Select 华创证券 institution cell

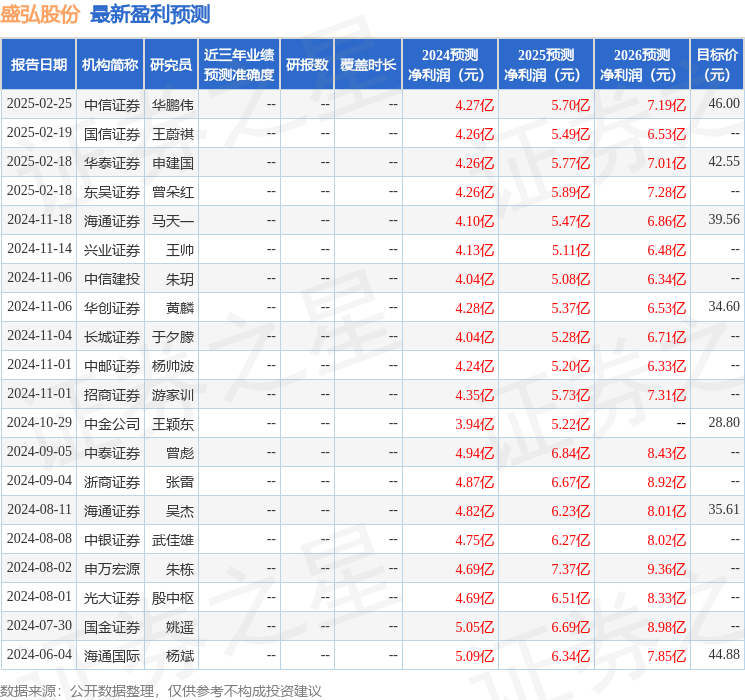pos(112,307)
